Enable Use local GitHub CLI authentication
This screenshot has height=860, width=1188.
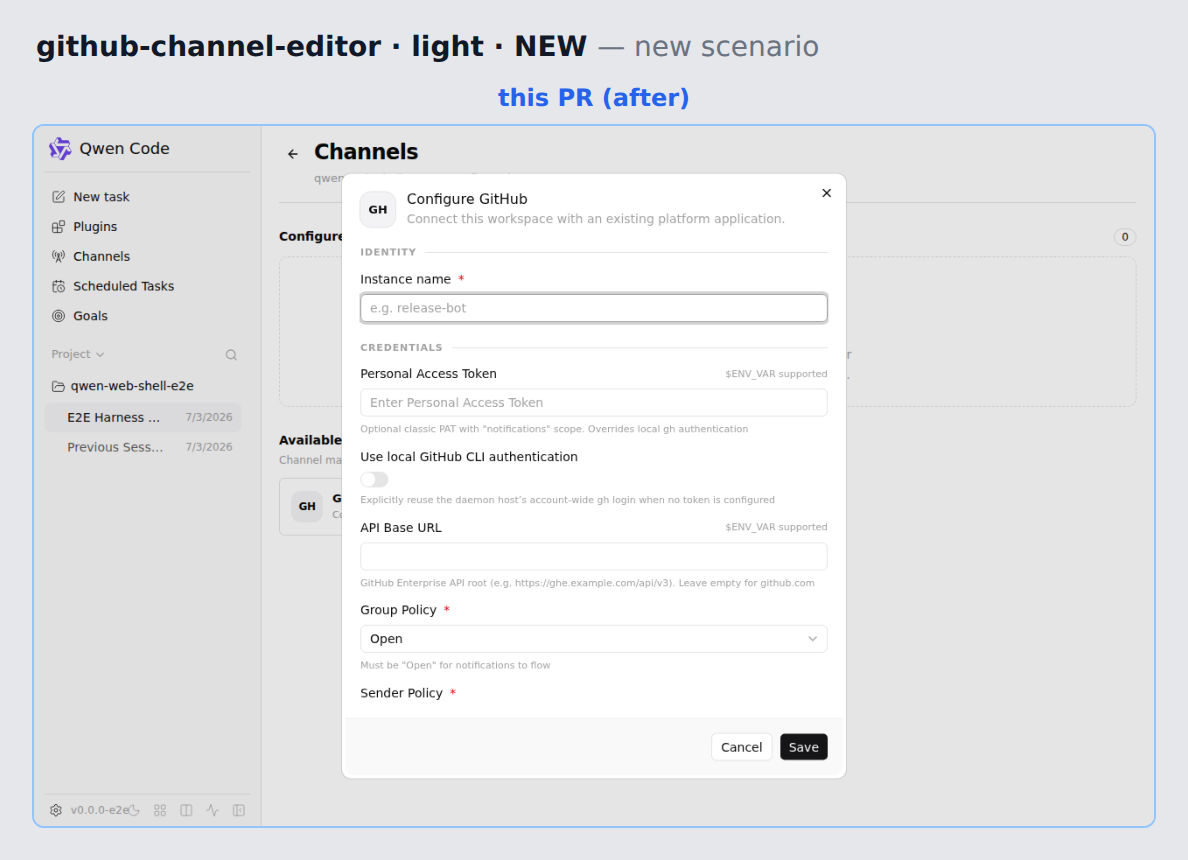pyautogui.click(x=374, y=480)
